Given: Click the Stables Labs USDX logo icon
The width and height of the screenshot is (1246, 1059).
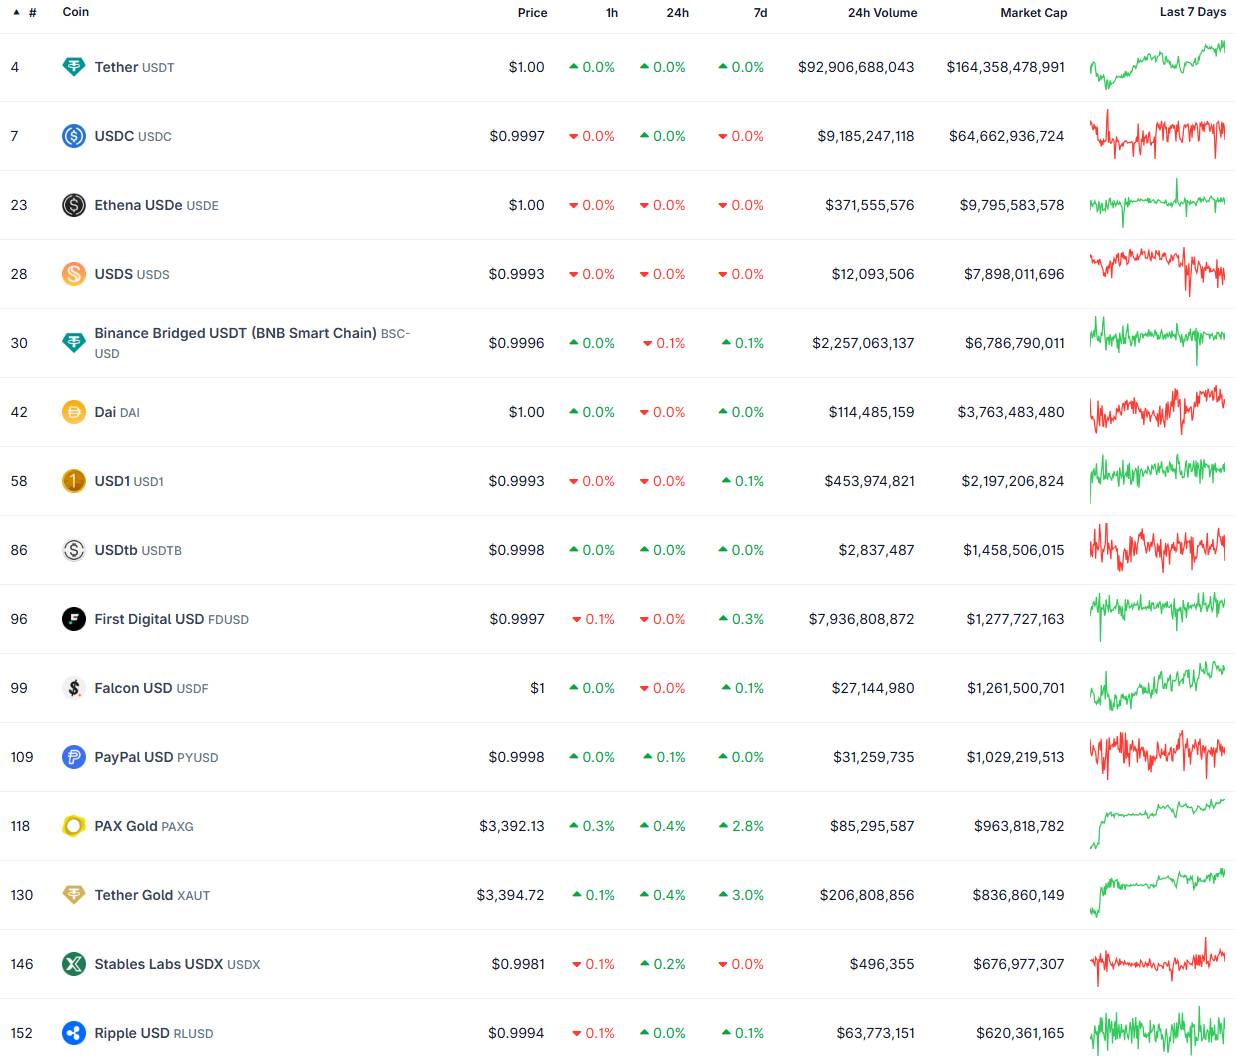Looking at the screenshot, I should (74, 964).
